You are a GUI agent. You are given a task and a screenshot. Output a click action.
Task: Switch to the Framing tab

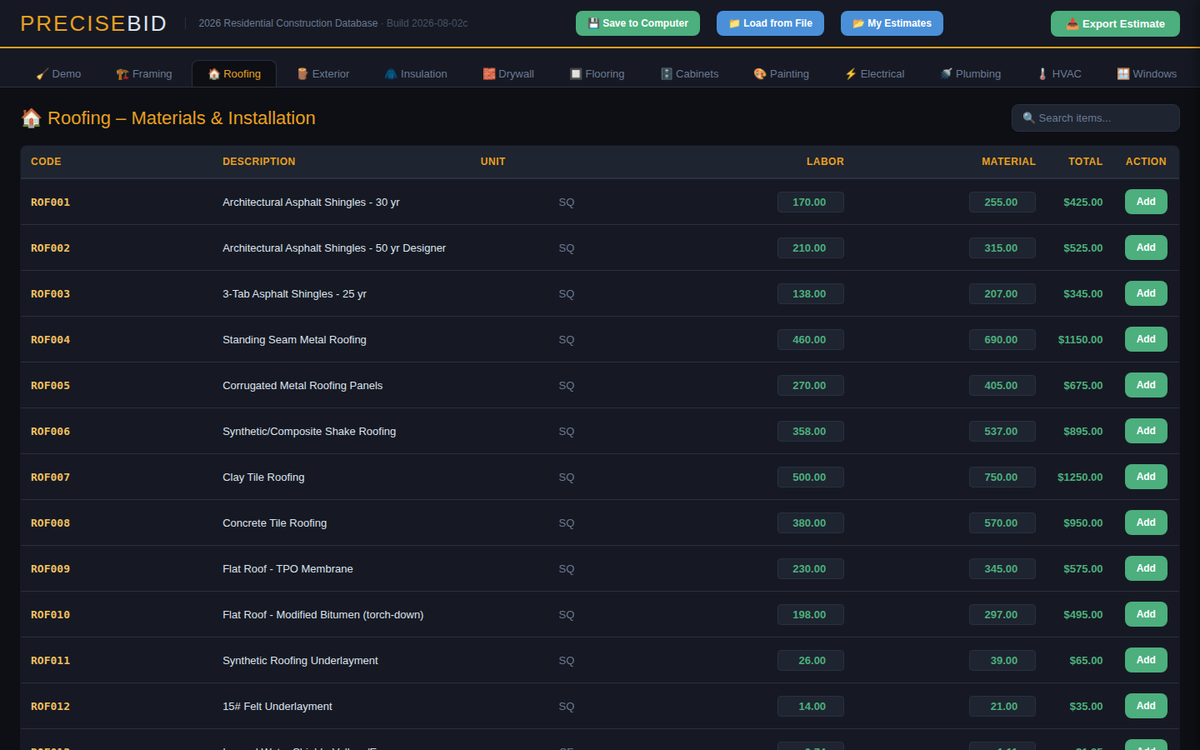click(144, 74)
